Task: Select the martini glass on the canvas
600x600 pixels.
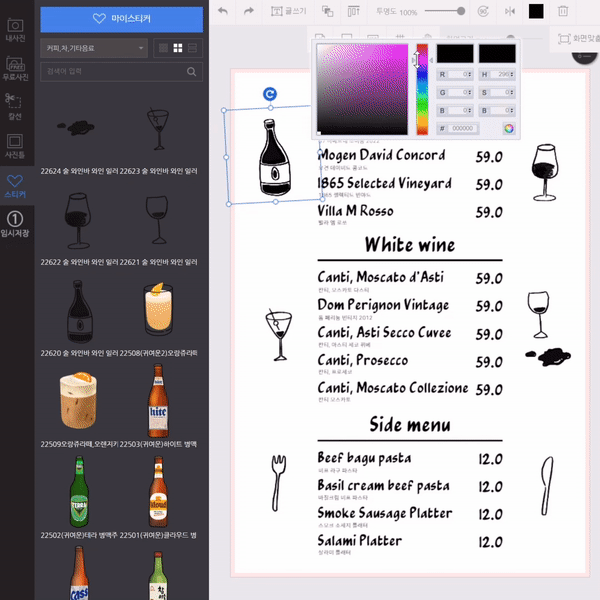Action: [x=279, y=335]
